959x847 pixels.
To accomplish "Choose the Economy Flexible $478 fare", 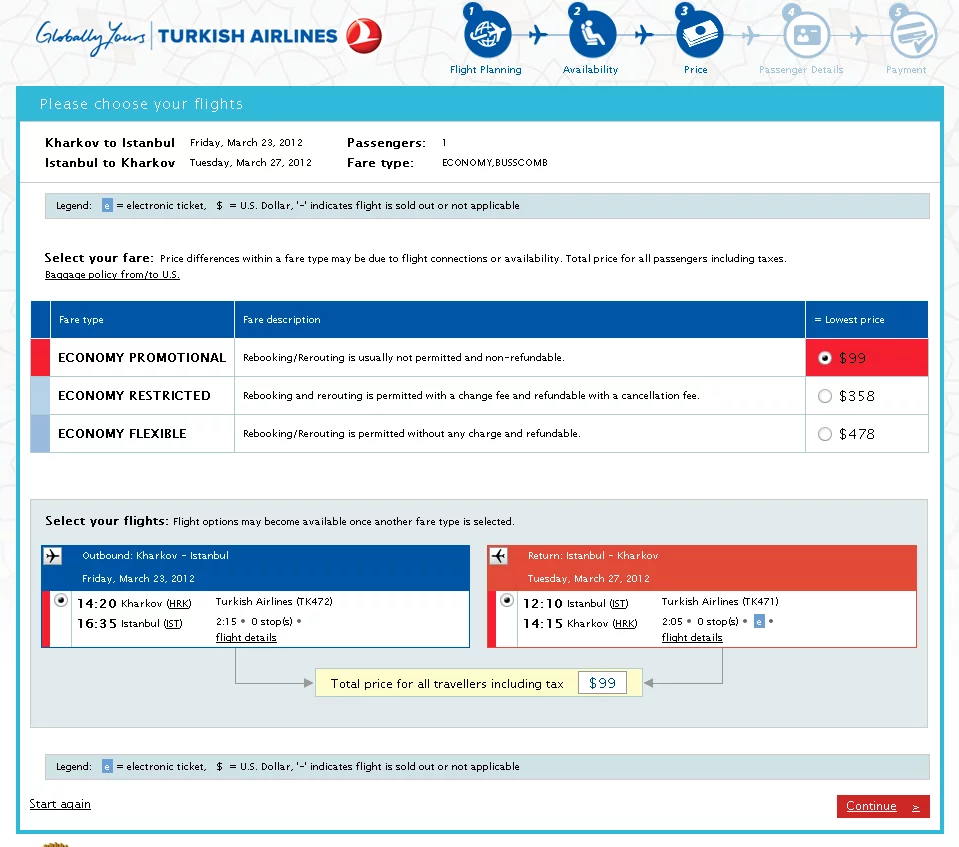I will point(824,434).
